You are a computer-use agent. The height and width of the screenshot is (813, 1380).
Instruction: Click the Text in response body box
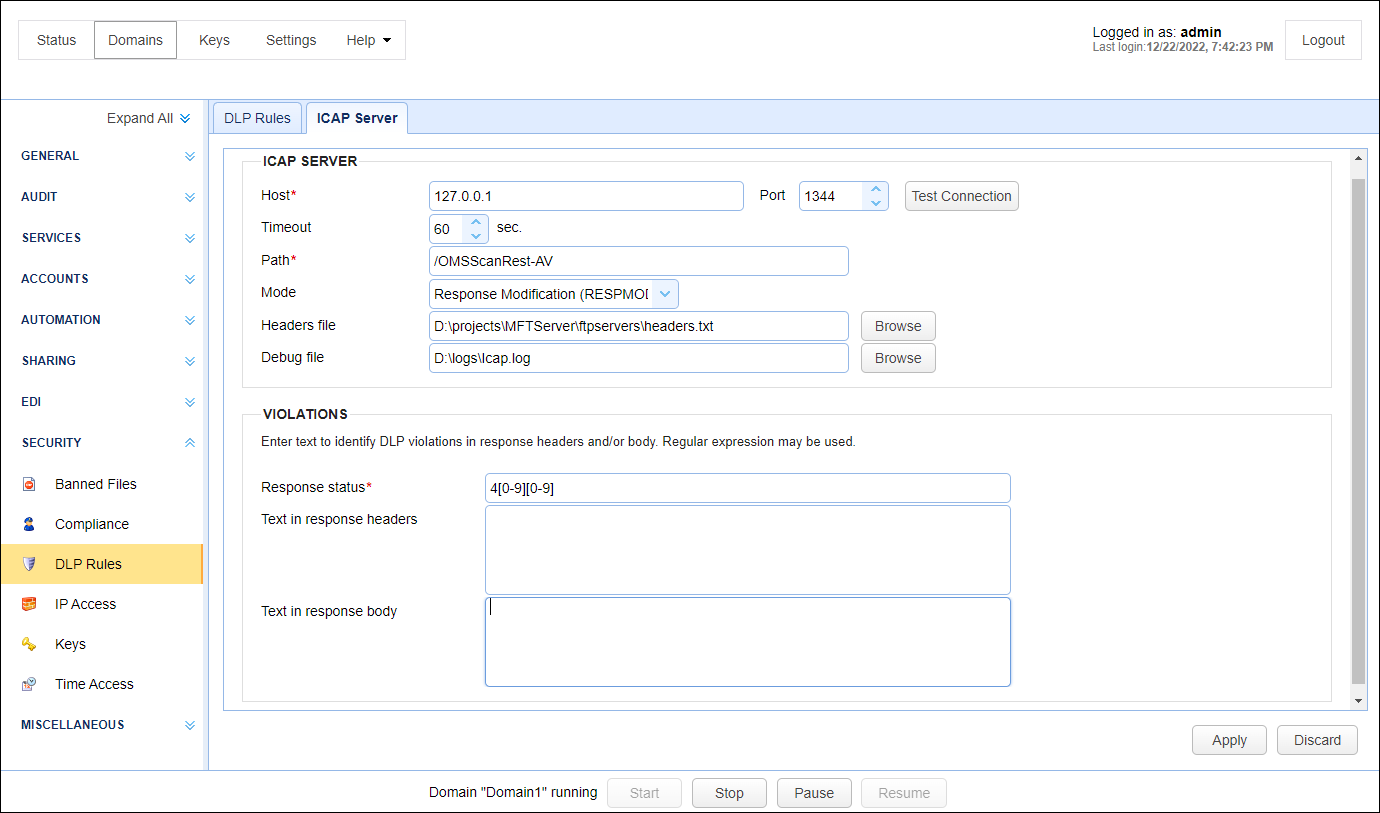click(x=747, y=642)
